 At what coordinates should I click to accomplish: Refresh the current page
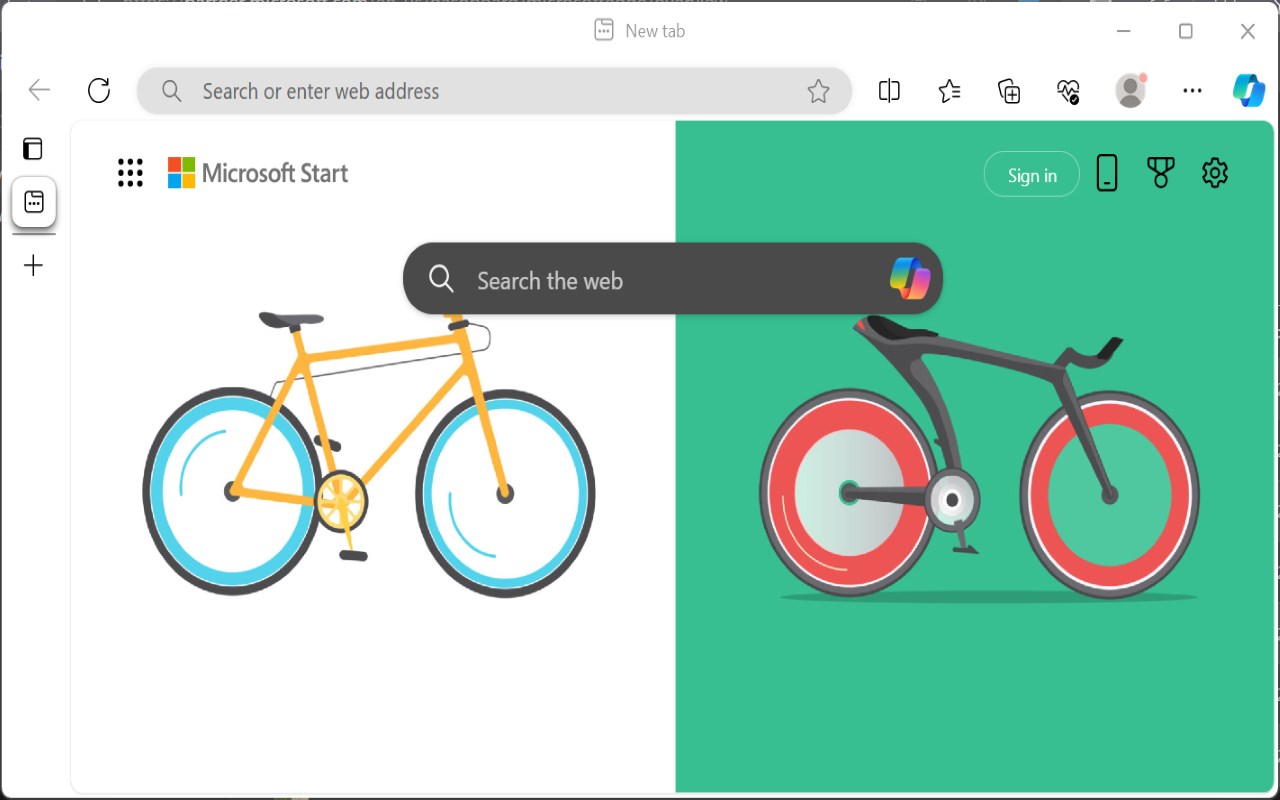pos(99,91)
